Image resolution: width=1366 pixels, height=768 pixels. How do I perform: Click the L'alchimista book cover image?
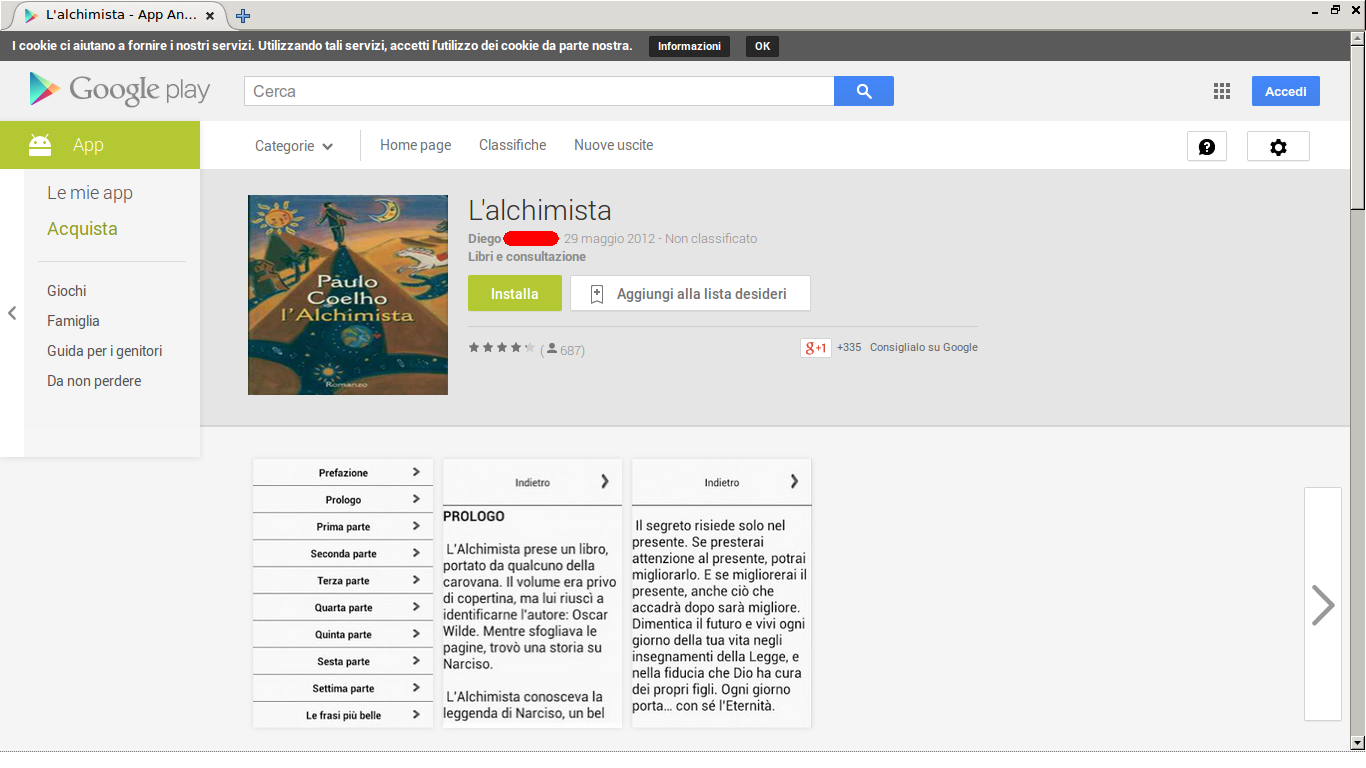click(x=348, y=295)
